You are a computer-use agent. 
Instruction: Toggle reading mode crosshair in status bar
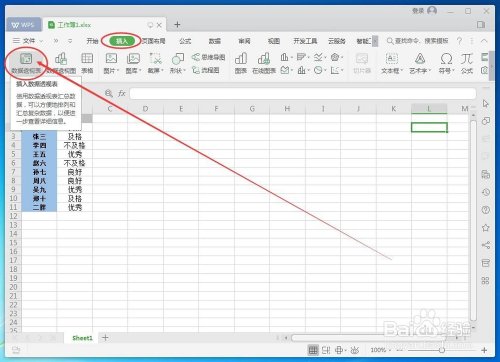[x=339, y=350]
